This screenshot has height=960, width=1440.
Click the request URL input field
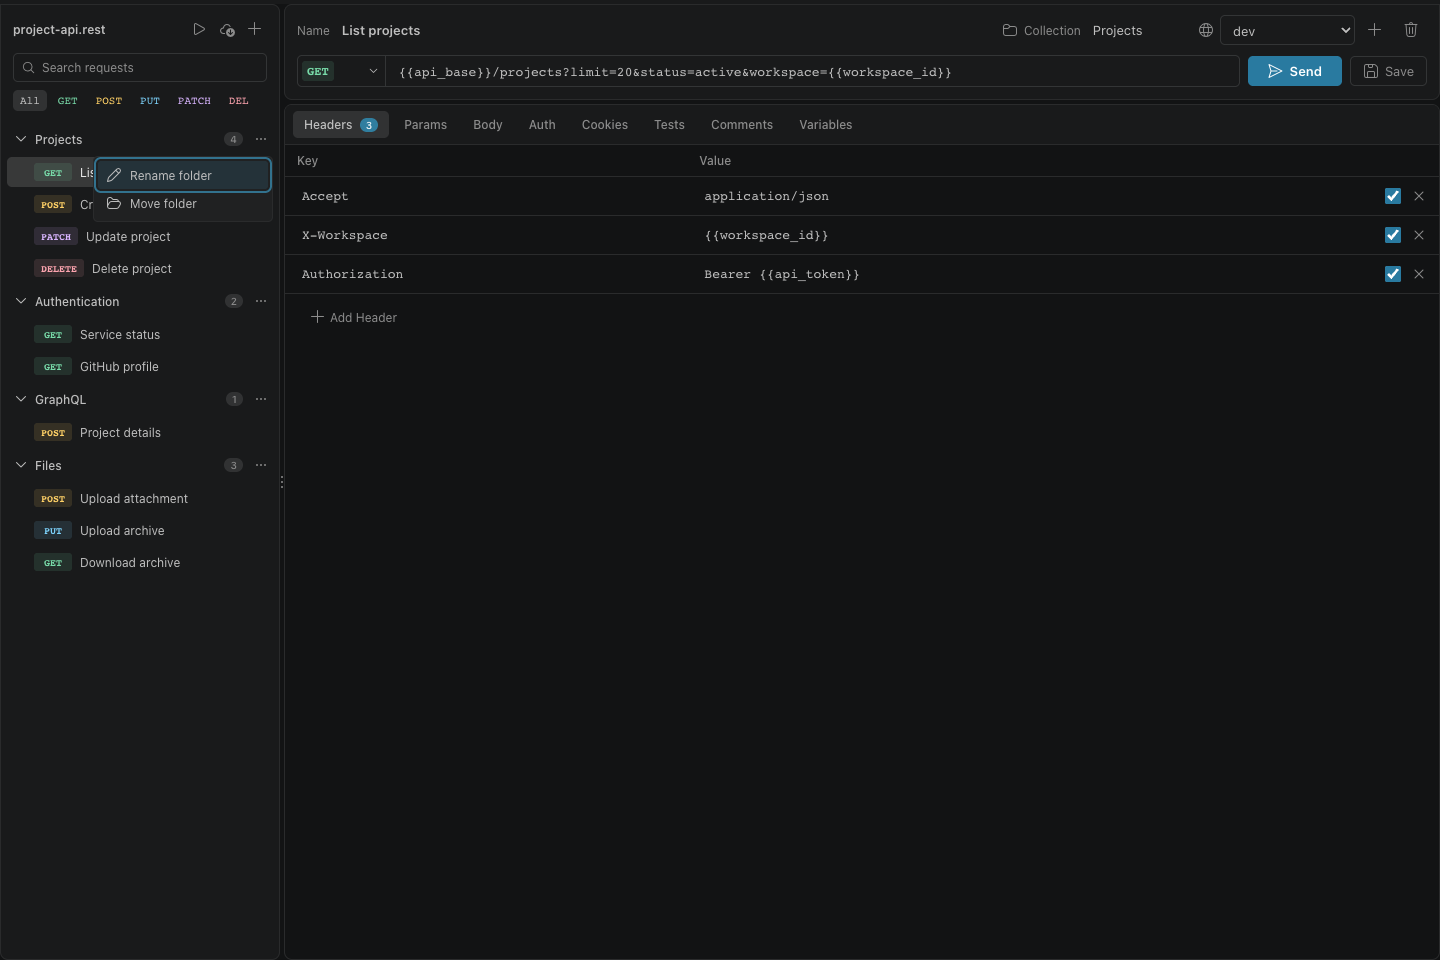(812, 71)
